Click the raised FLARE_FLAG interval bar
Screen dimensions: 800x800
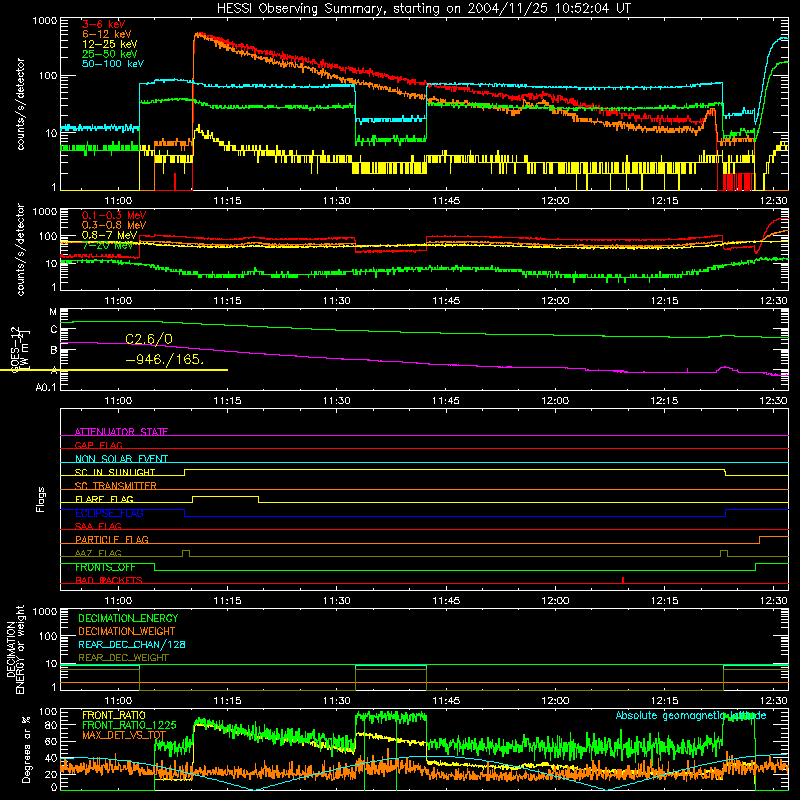pos(226,496)
